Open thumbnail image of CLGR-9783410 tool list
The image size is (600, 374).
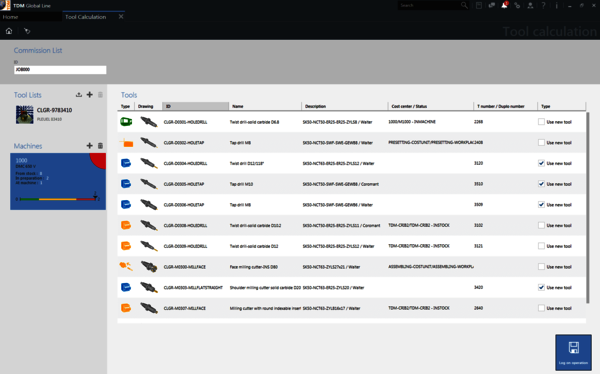[24, 114]
